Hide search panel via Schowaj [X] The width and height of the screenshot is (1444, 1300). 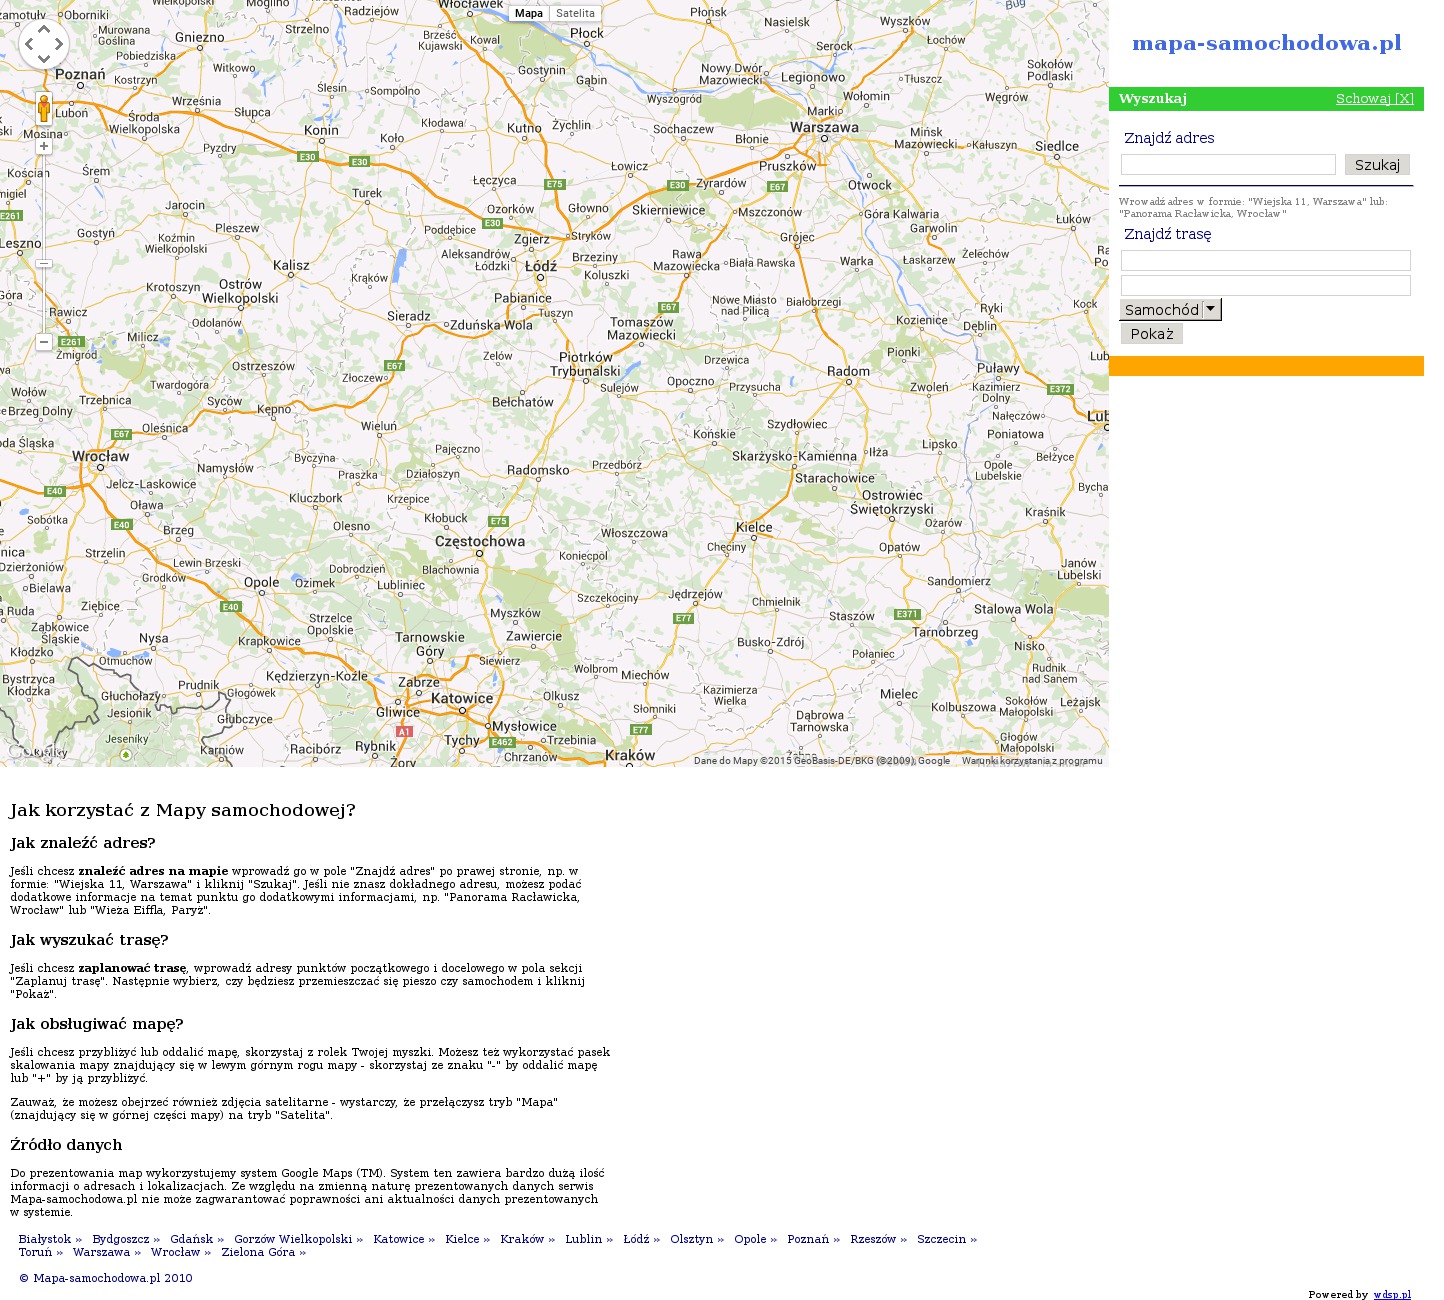click(x=1374, y=99)
